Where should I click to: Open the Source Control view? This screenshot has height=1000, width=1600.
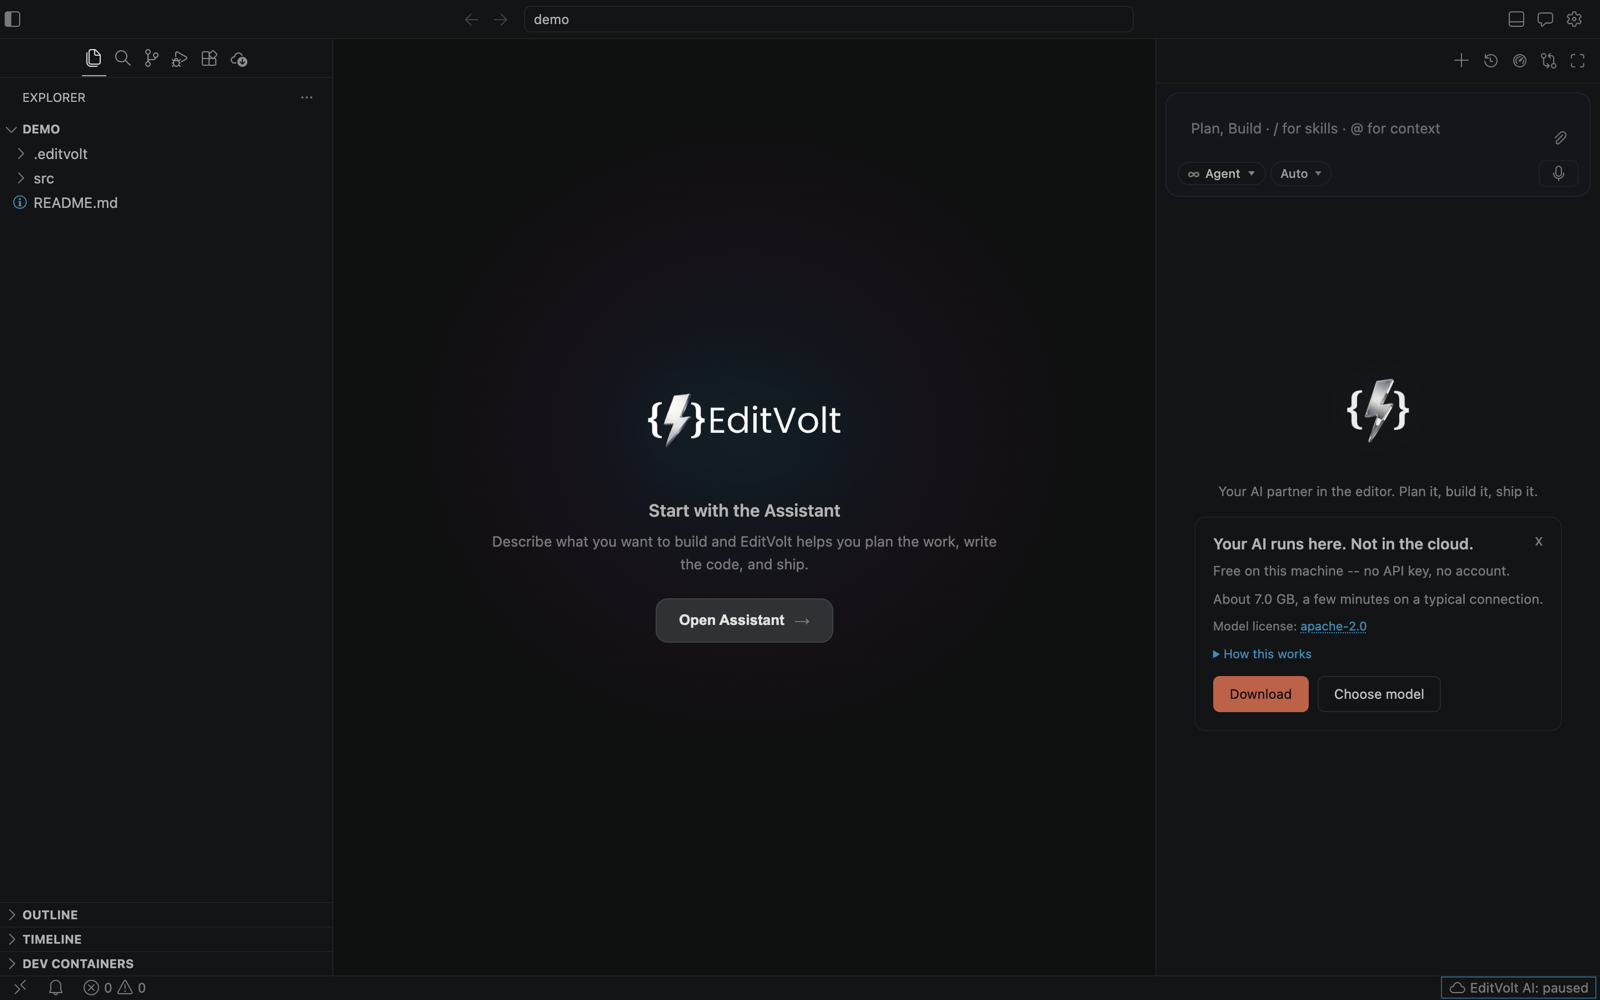(151, 58)
